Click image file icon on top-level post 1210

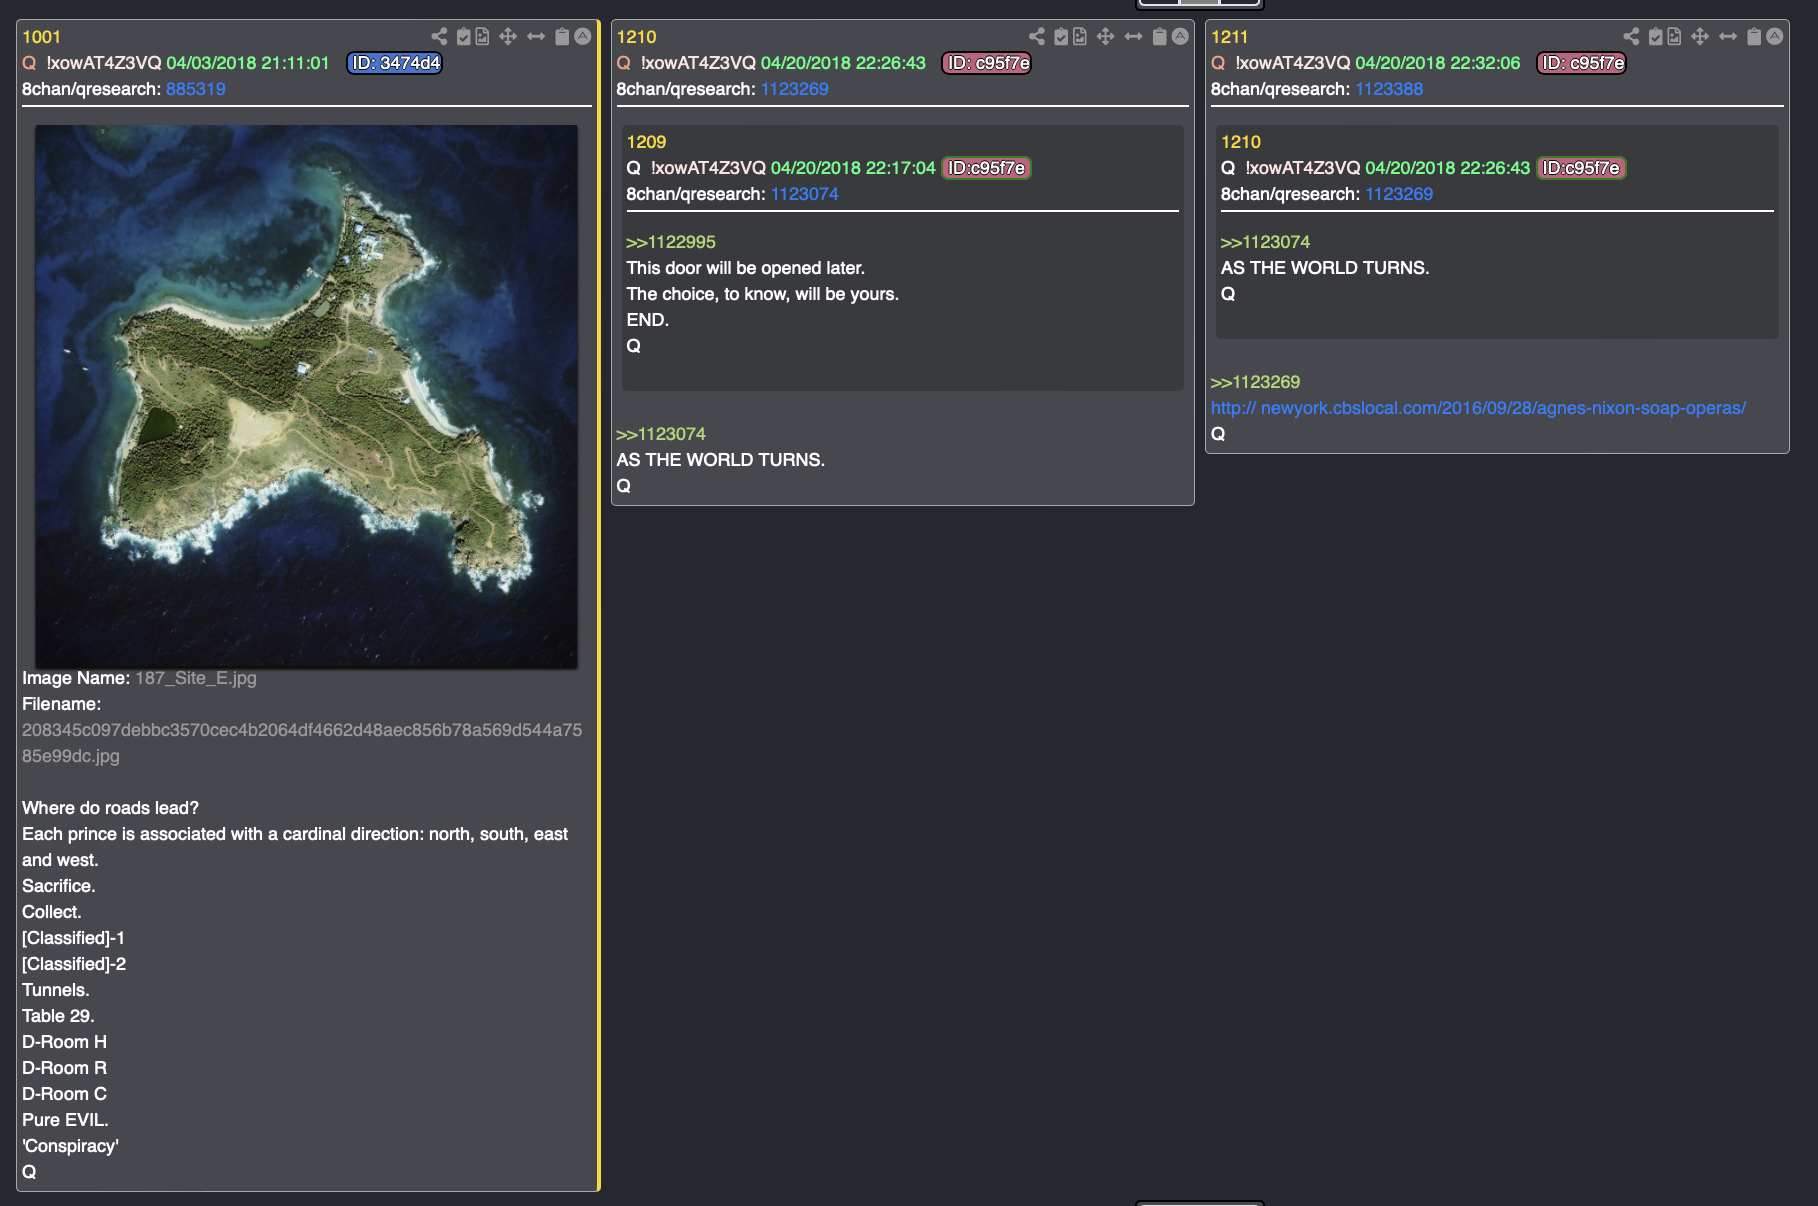click(1080, 37)
